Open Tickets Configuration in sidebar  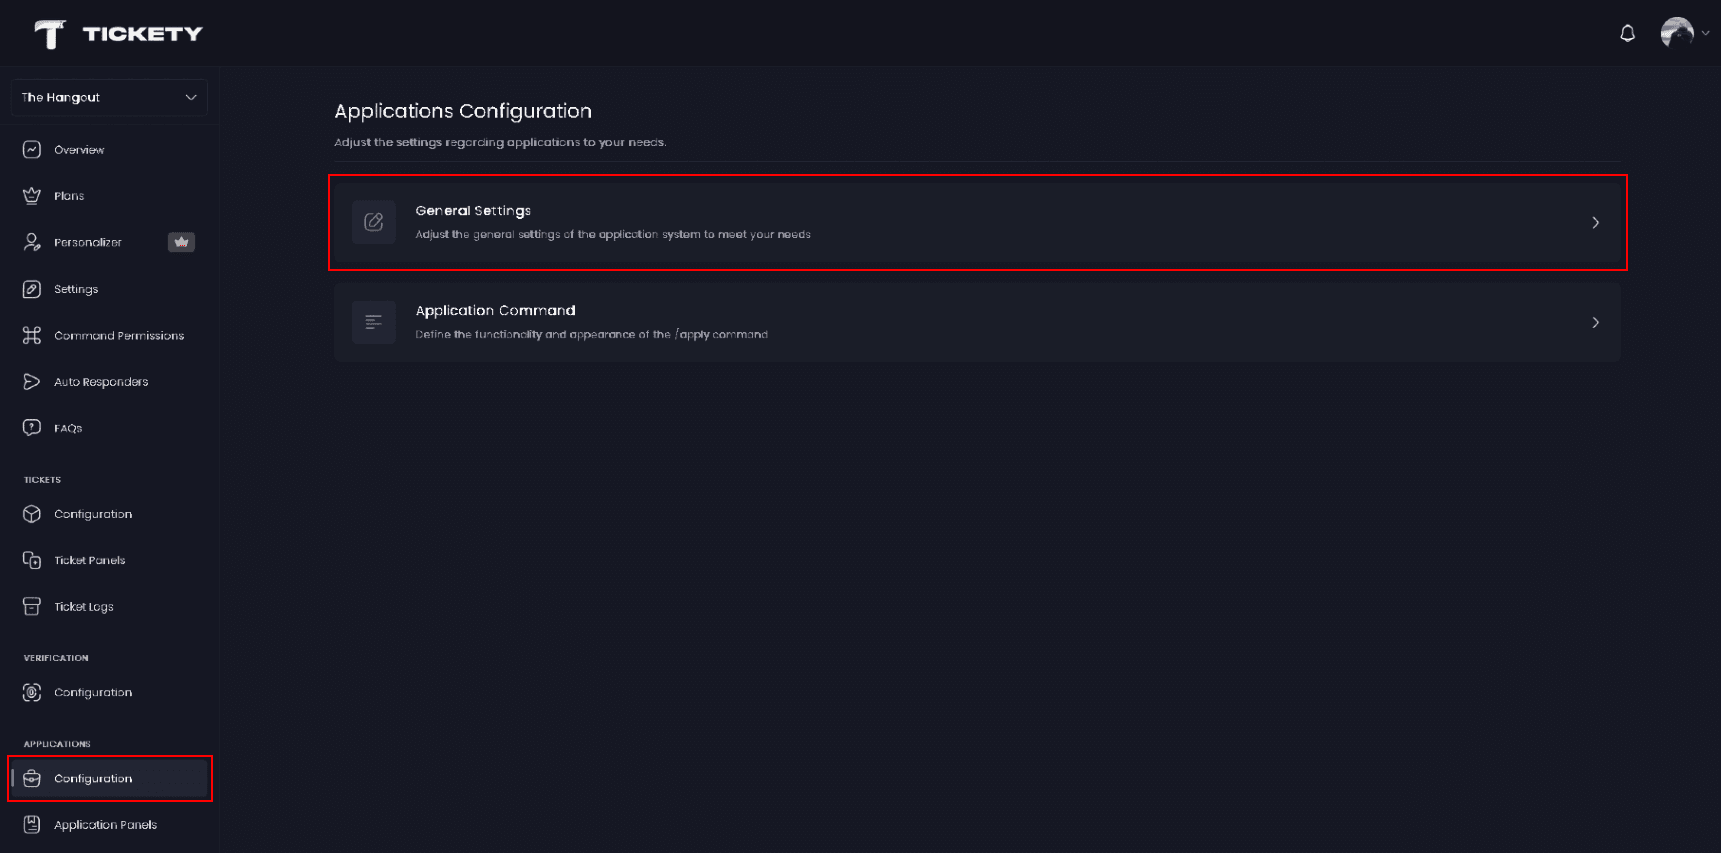click(x=92, y=514)
